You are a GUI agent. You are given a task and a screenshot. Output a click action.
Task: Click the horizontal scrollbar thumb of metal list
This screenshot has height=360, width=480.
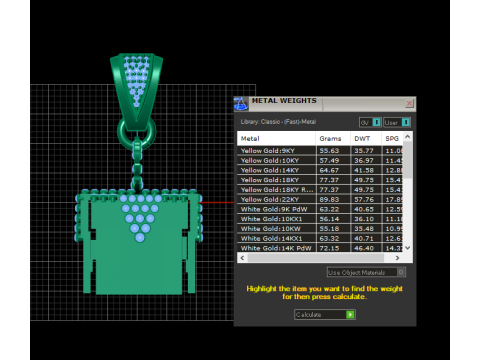click(x=316, y=258)
